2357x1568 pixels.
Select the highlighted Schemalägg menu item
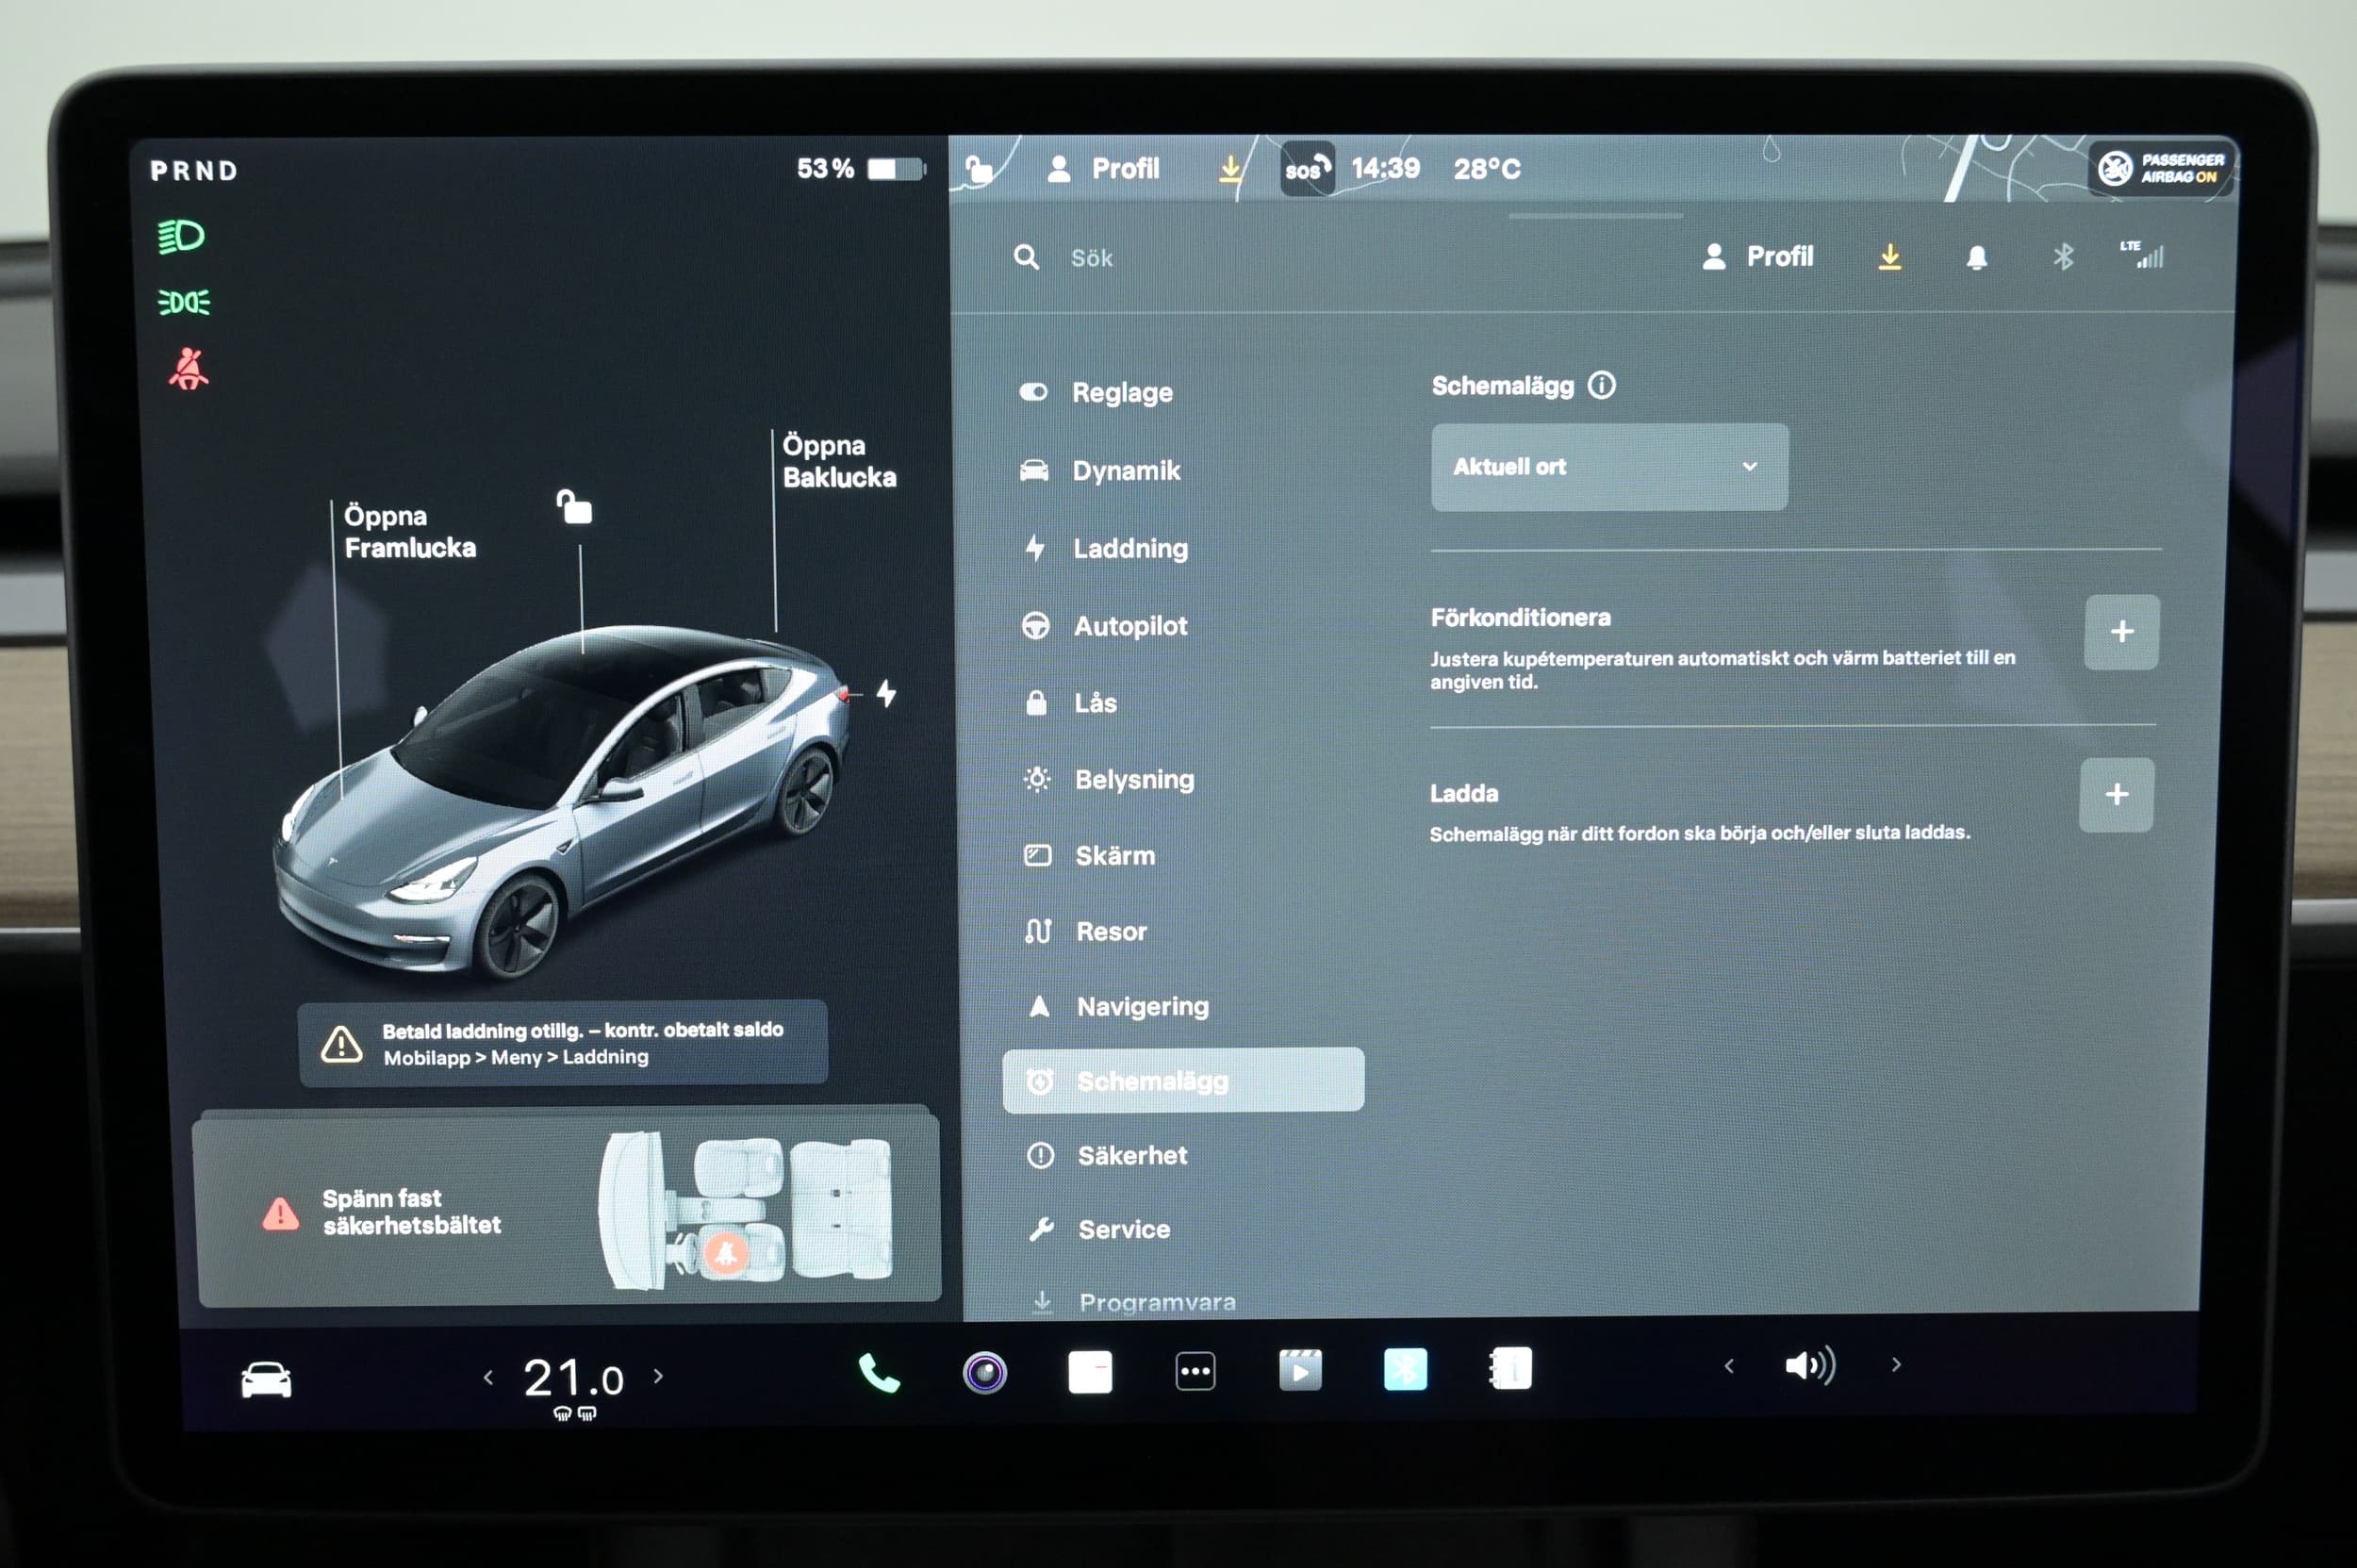point(1183,1081)
